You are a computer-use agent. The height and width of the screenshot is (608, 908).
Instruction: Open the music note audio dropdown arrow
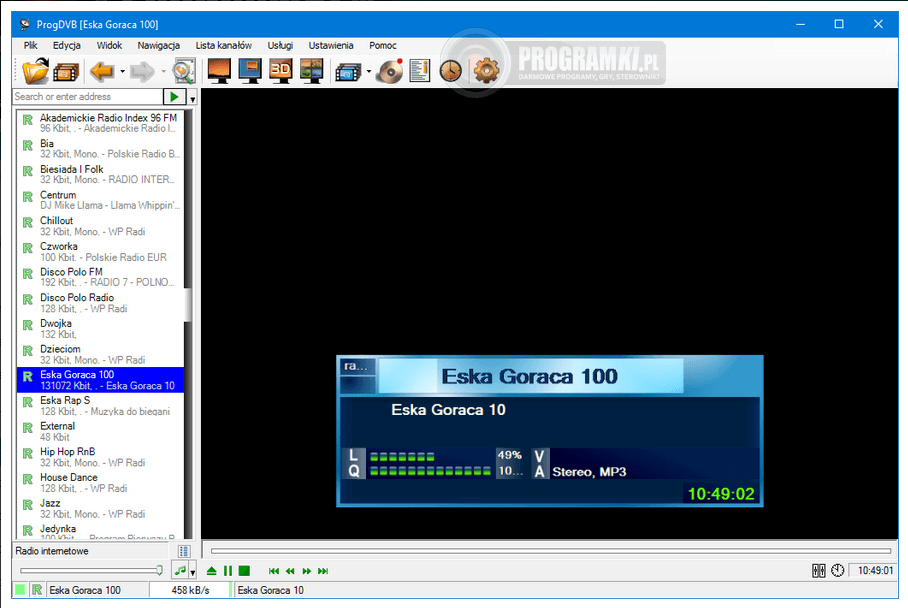point(192,572)
